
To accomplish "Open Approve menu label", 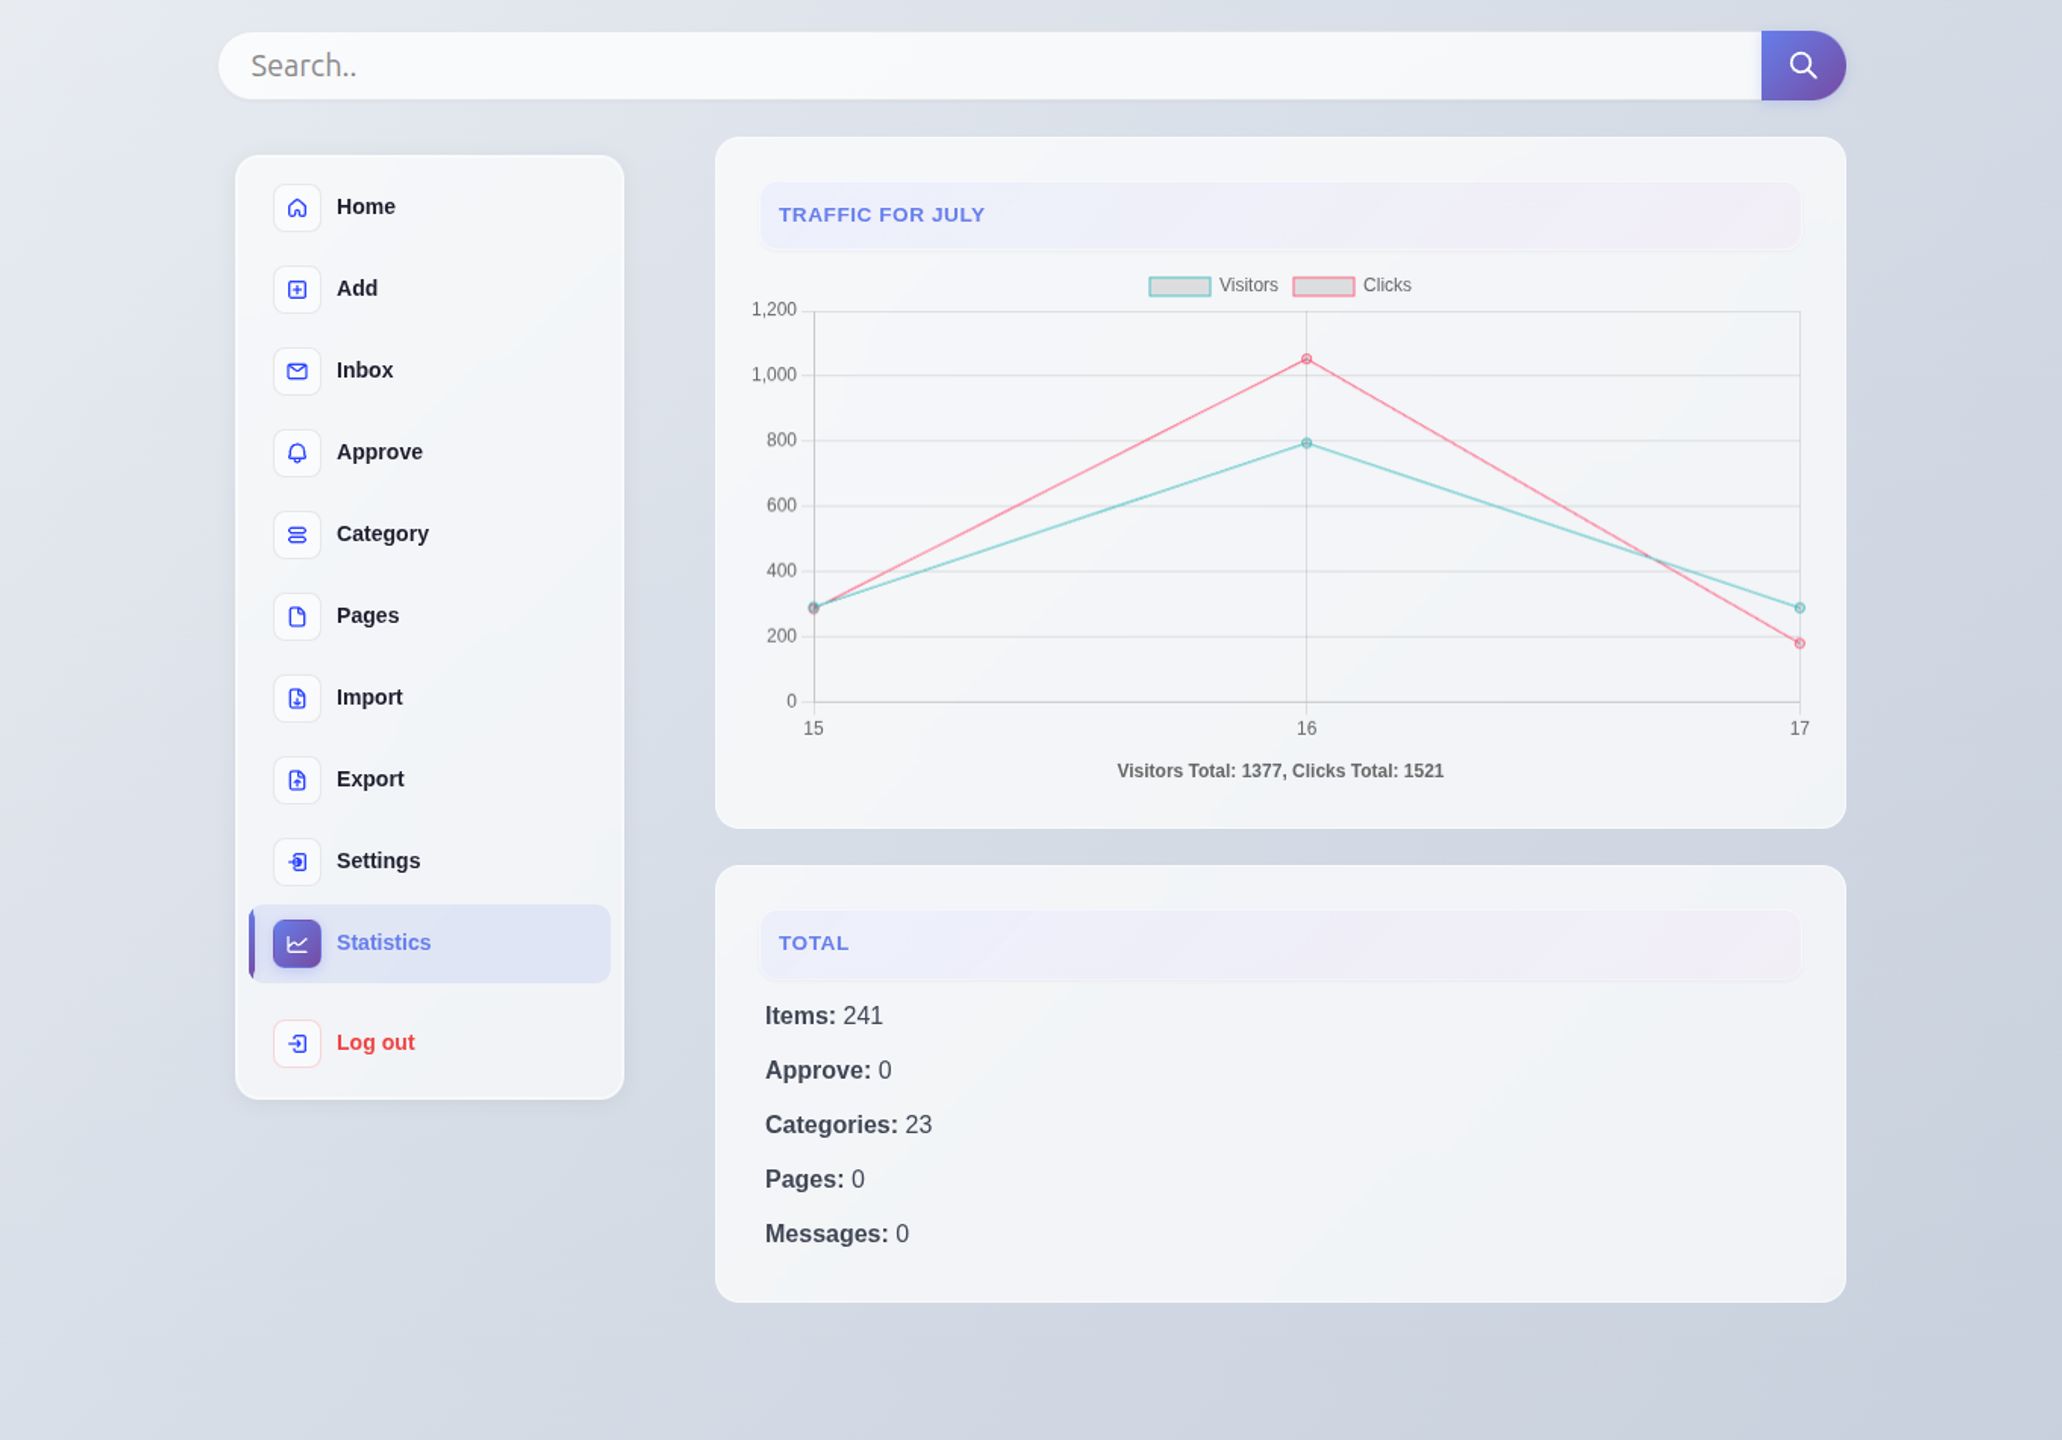I will (x=379, y=452).
